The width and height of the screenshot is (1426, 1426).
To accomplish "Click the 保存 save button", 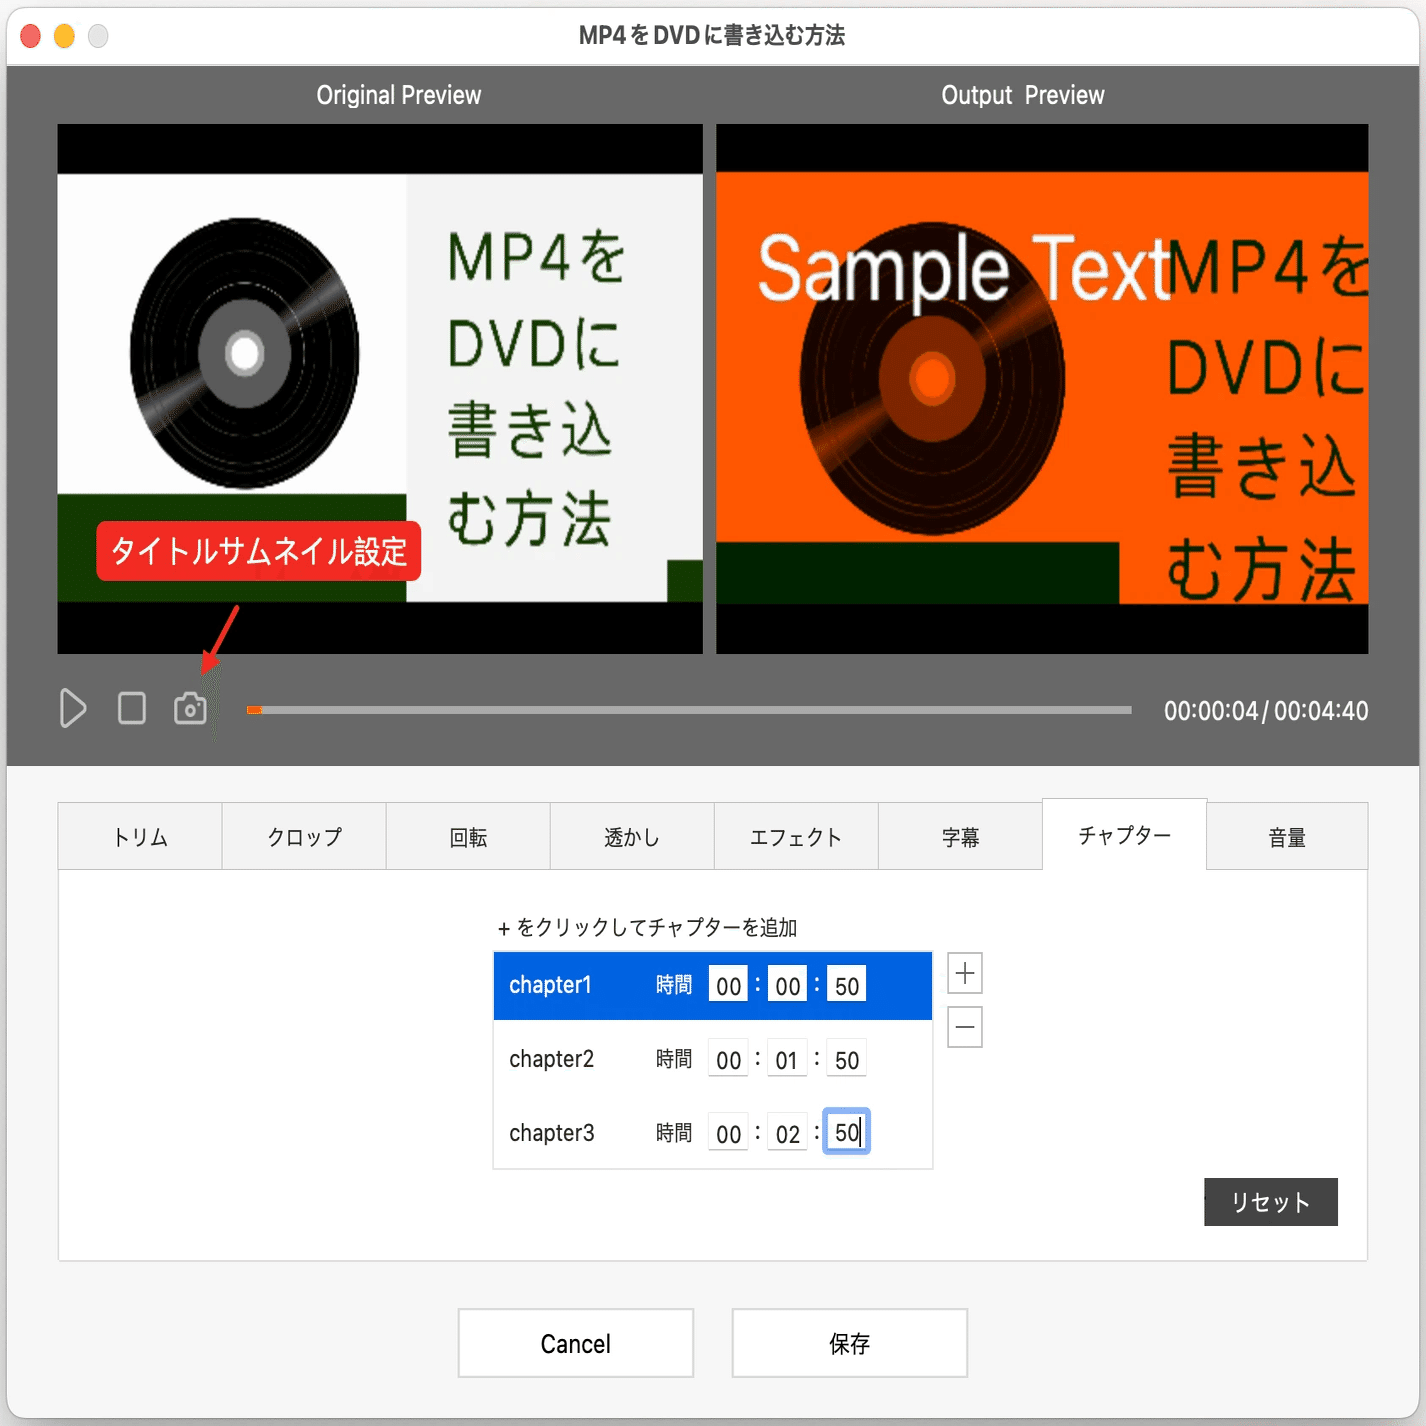I will click(848, 1343).
